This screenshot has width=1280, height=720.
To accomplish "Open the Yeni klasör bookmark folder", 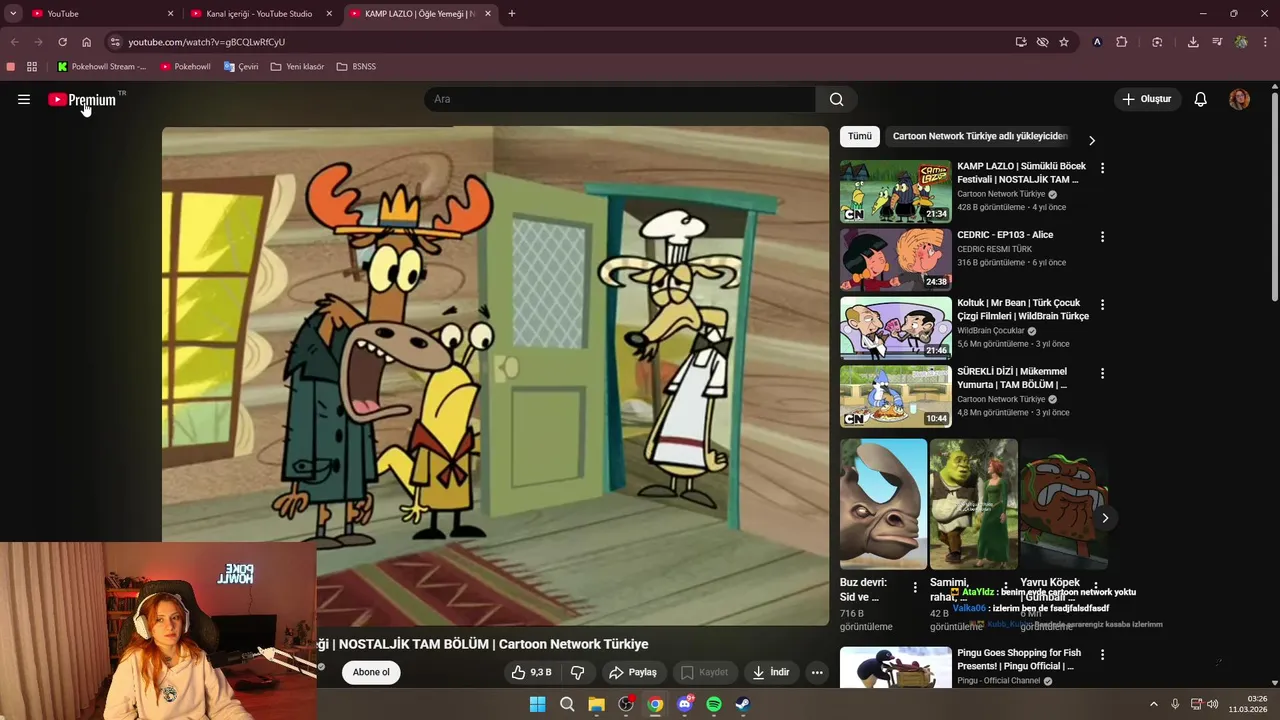I will coord(298,67).
